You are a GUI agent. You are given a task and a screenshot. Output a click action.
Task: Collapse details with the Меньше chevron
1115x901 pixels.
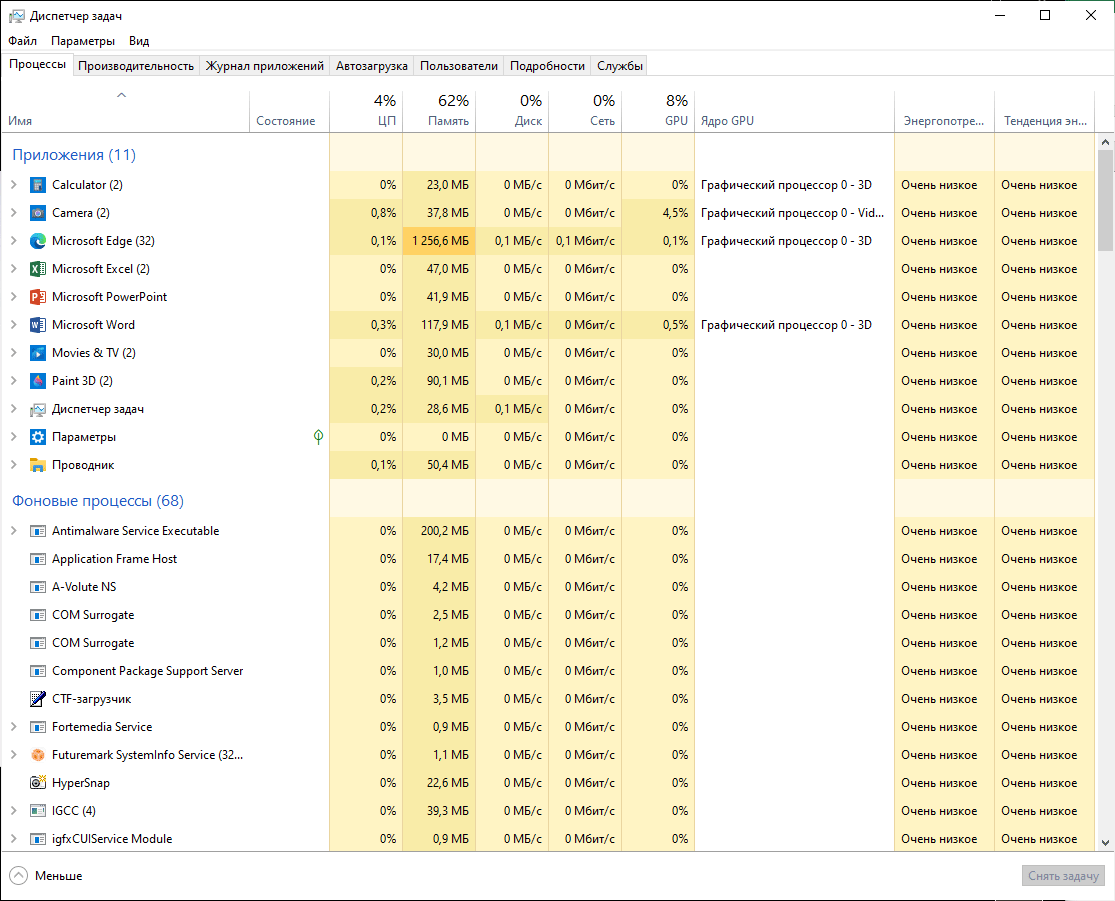pos(18,876)
